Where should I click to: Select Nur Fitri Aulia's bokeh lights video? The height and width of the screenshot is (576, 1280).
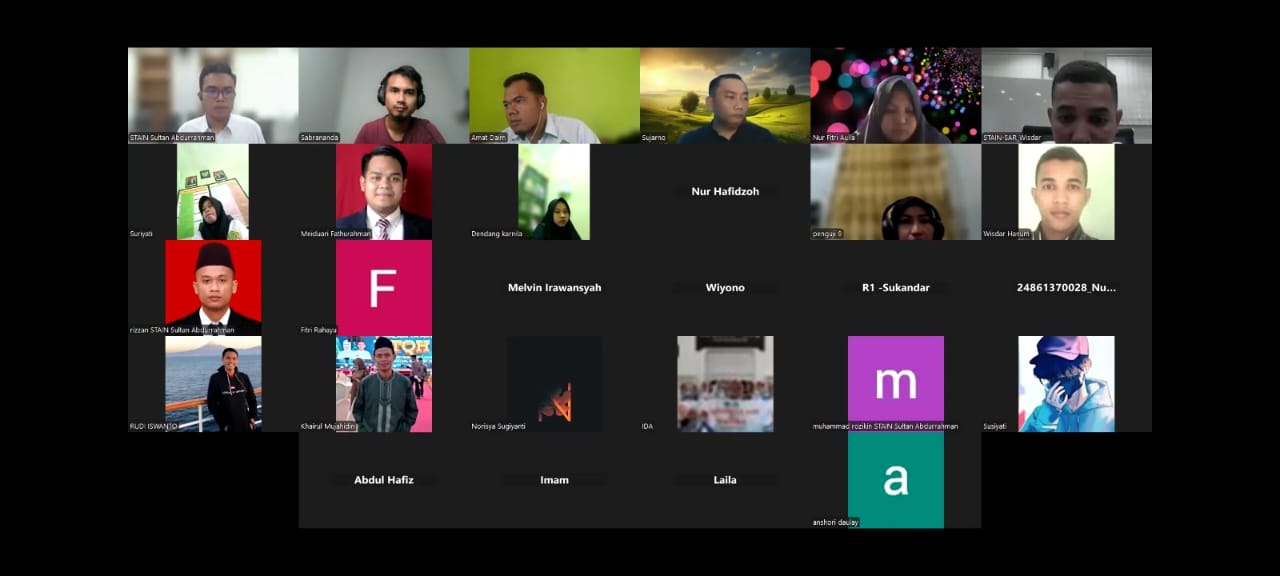[896, 96]
